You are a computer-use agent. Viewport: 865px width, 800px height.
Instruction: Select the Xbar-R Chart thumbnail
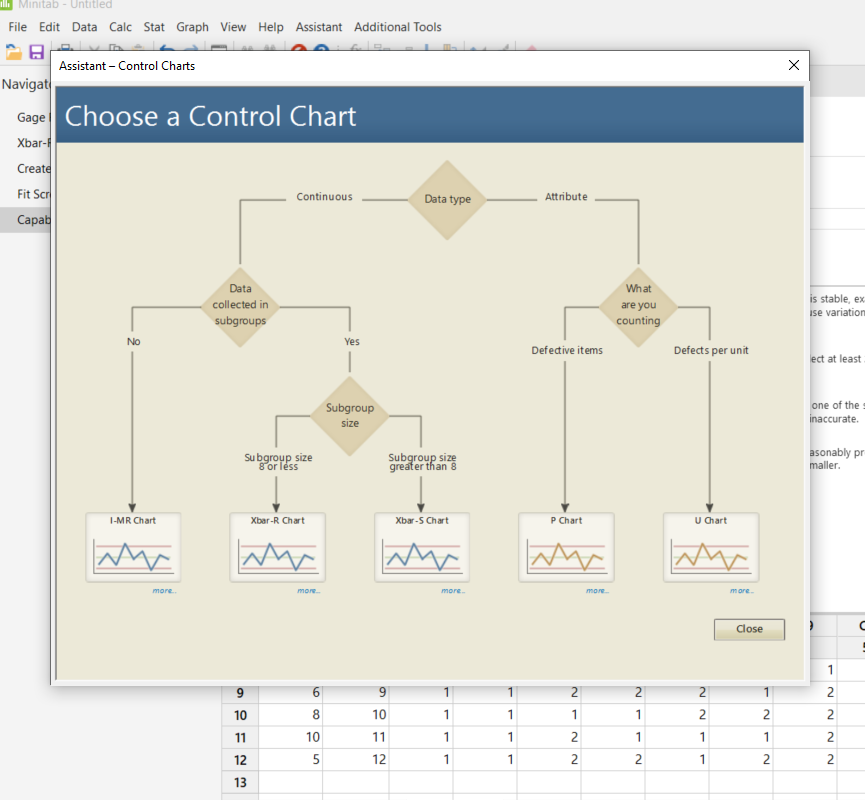click(277, 548)
